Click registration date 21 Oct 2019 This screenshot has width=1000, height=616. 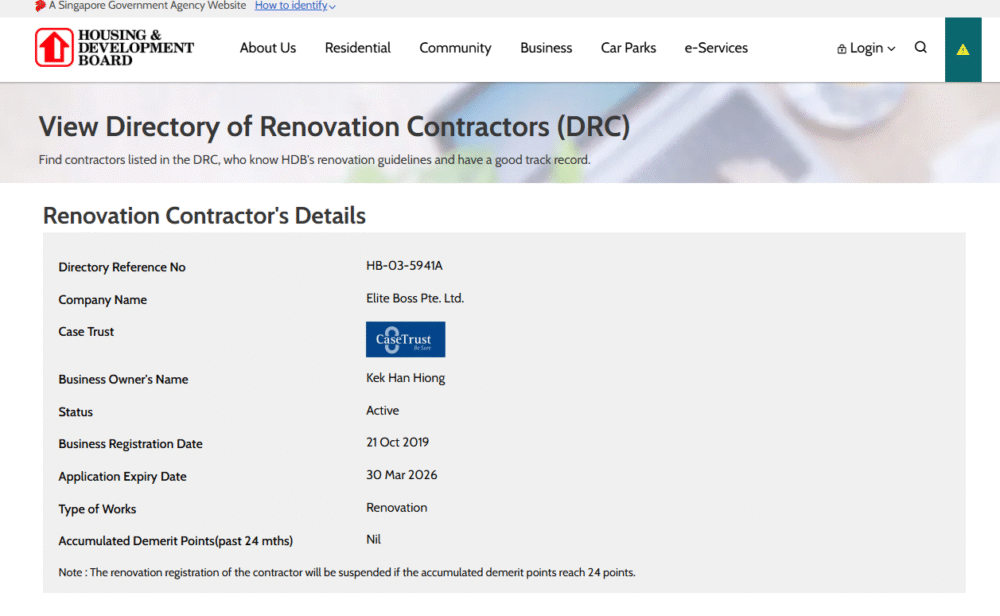tap(397, 442)
